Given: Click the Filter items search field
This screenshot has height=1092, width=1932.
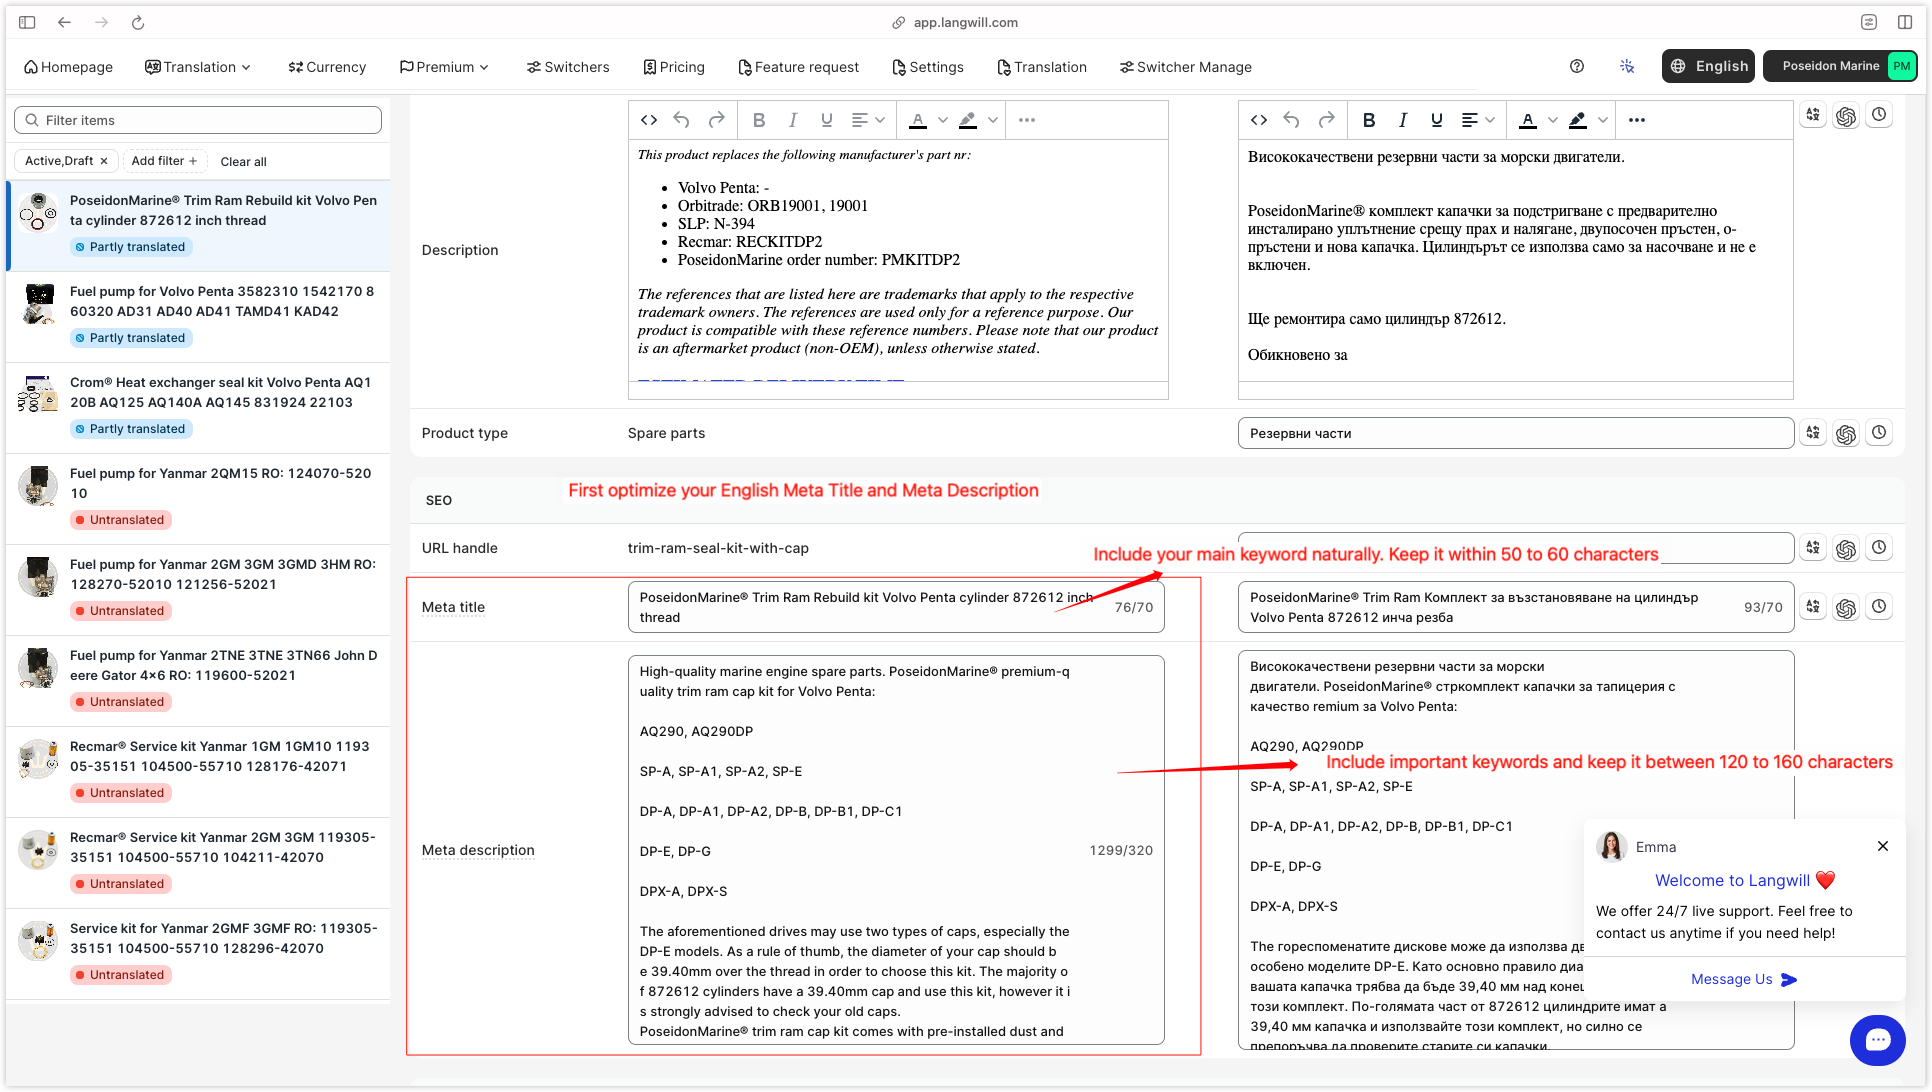Looking at the screenshot, I should pos(198,120).
